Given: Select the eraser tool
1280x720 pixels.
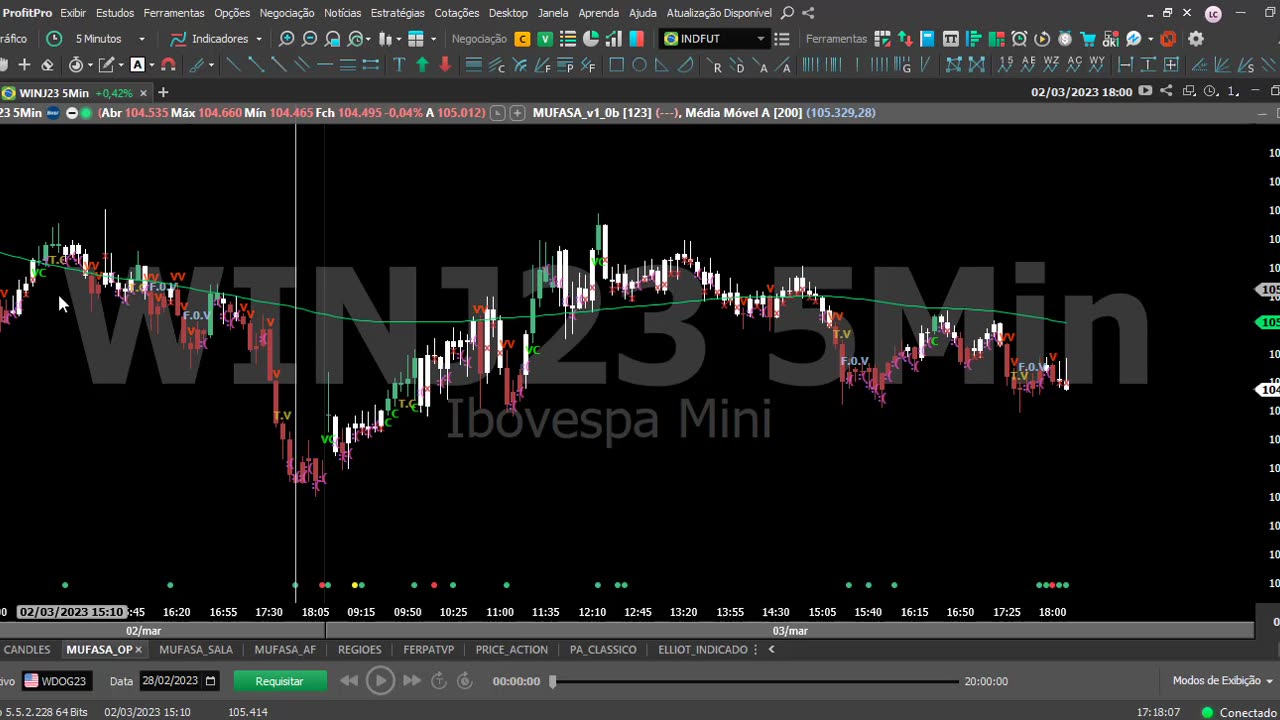Looking at the screenshot, I should click(47, 65).
